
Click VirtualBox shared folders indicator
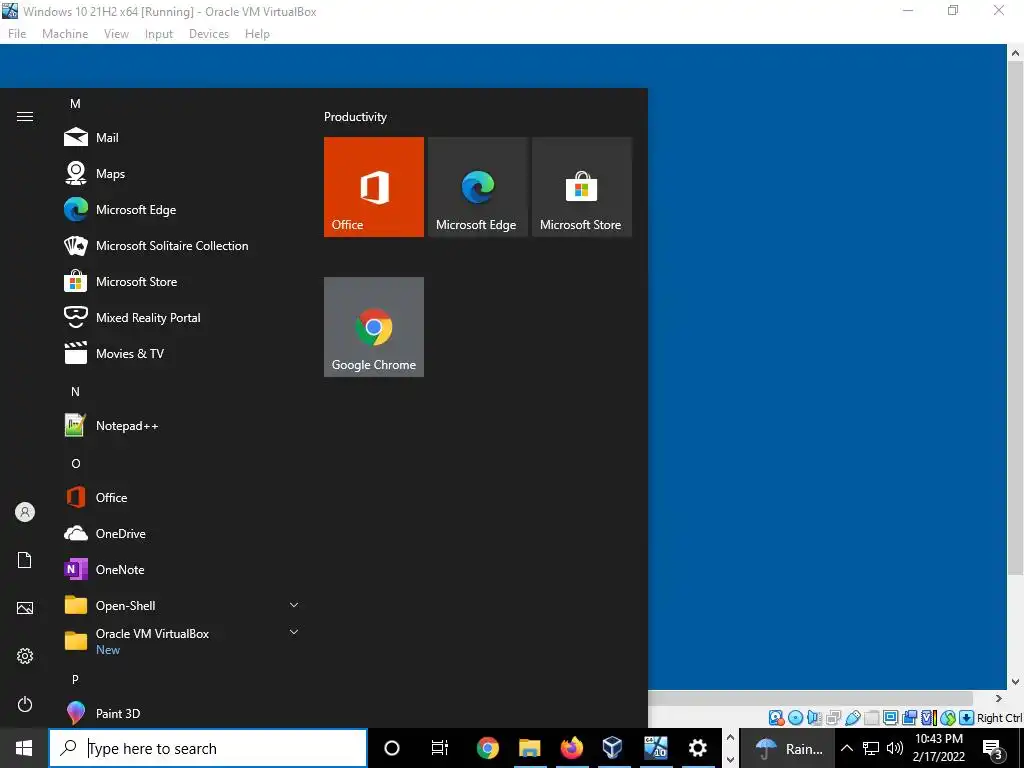pyautogui.click(x=871, y=718)
